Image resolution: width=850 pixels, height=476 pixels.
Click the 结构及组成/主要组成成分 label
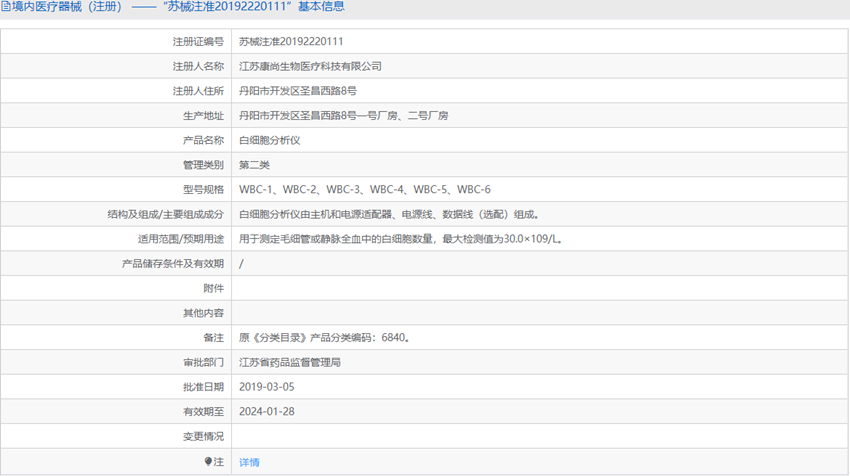pyautogui.click(x=165, y=215)
